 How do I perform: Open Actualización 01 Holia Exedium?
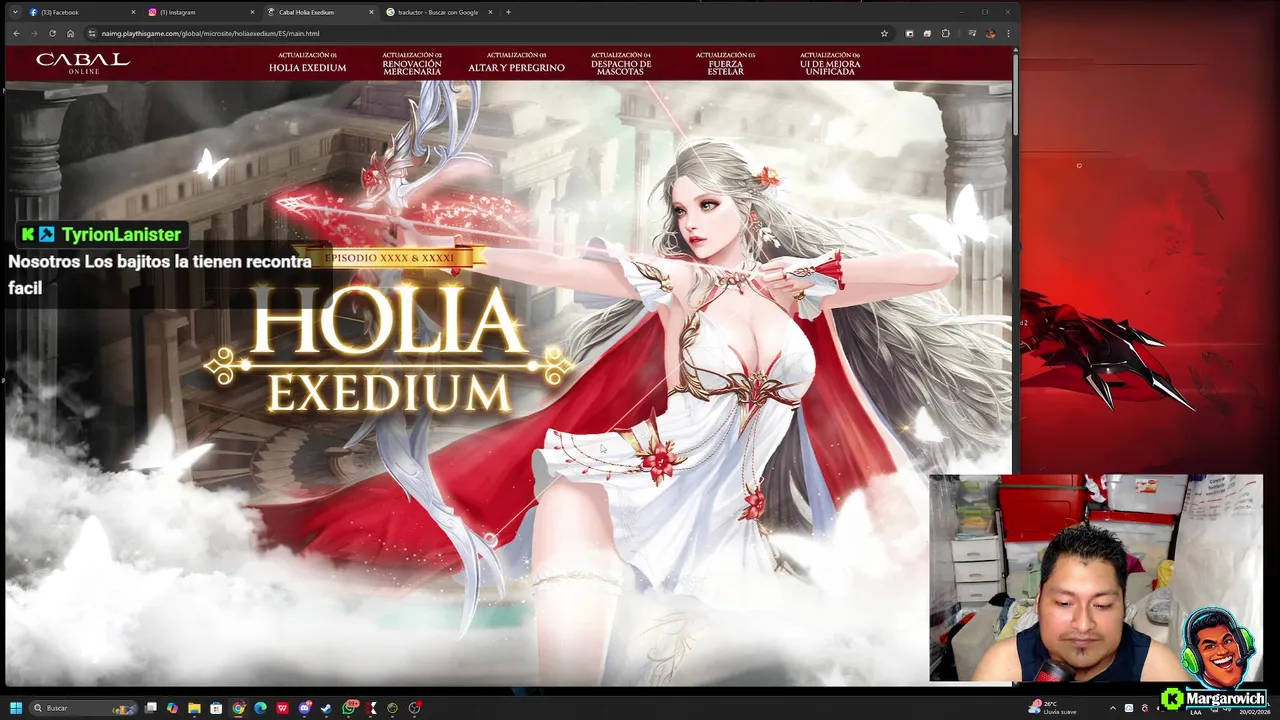(x=307, y=63)
